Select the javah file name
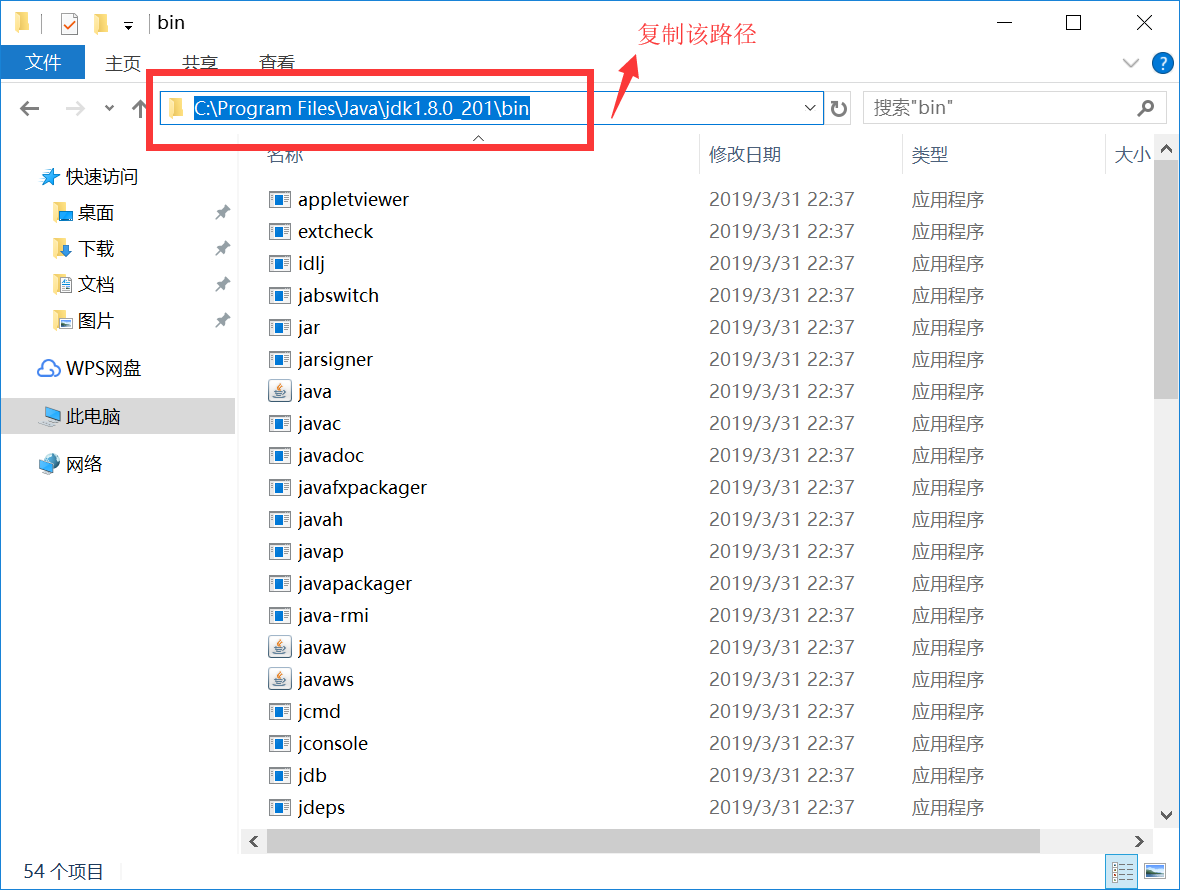 (x=320, y=520)
